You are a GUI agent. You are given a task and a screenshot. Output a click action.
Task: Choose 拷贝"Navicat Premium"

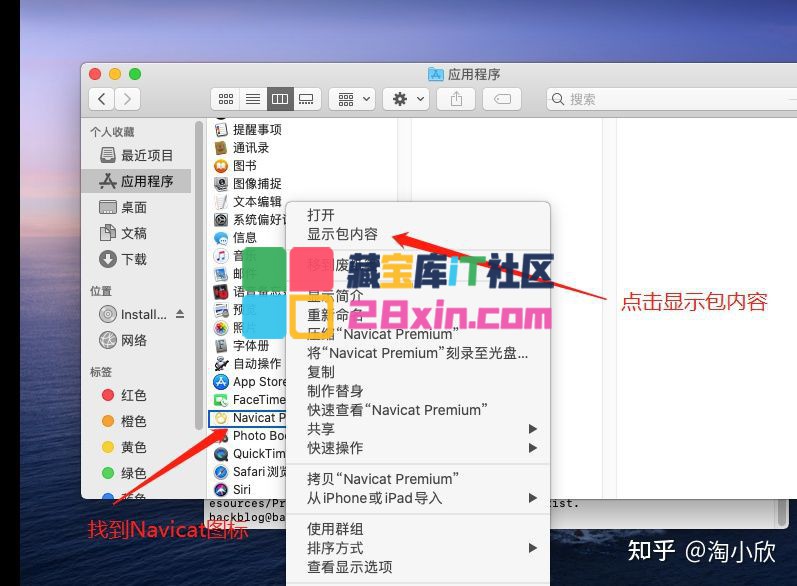tap(418, 479)
